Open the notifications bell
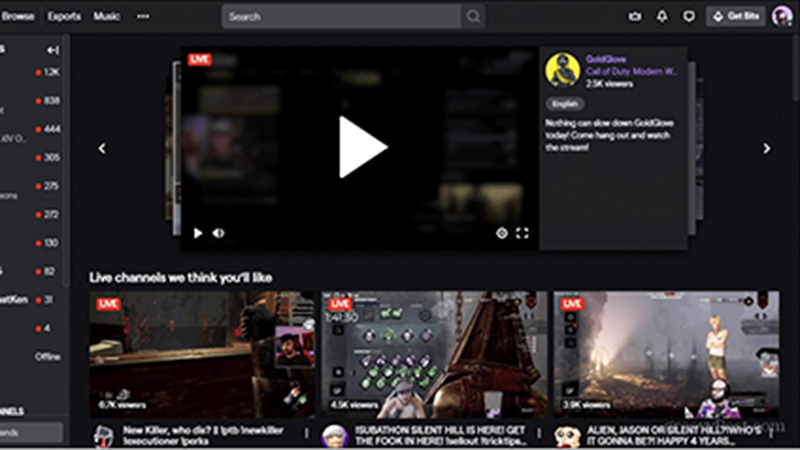 [x=661, y=16]
